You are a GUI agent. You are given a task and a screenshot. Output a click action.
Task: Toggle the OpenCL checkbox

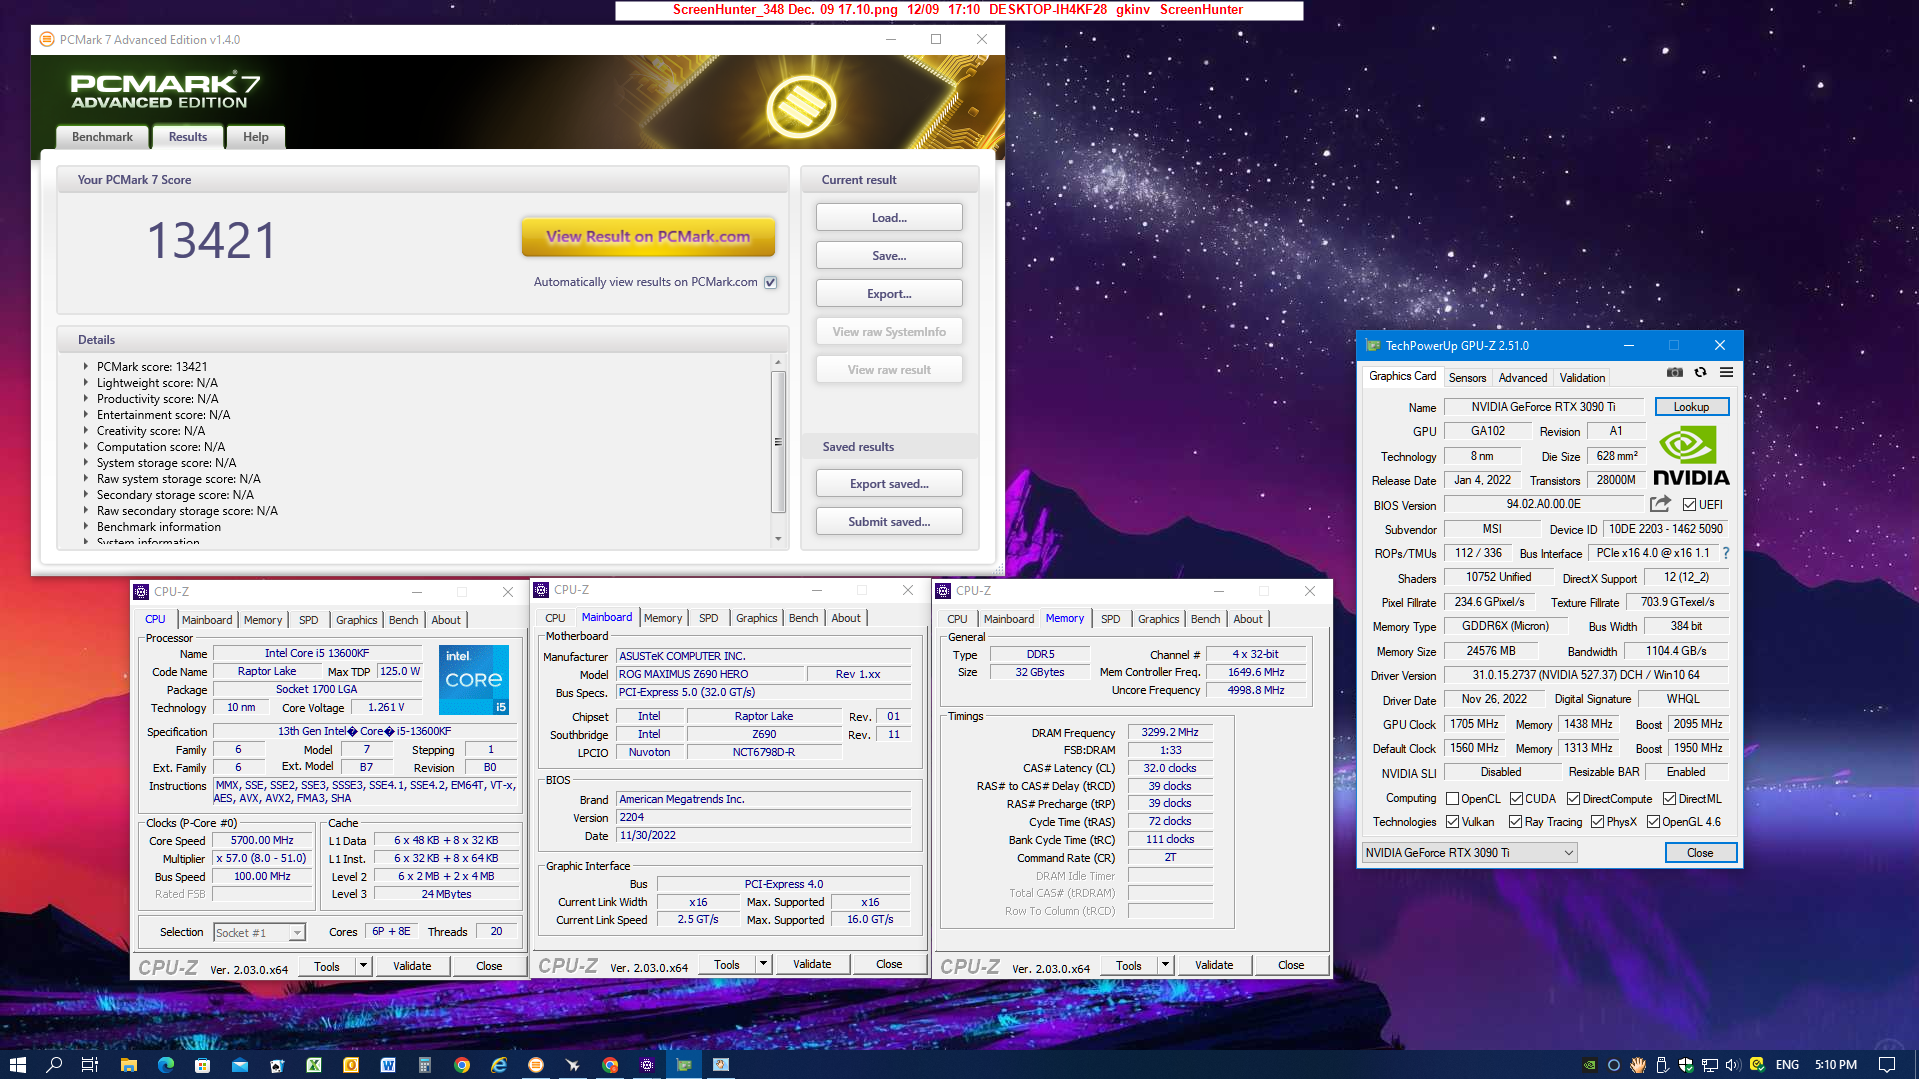(1452, 799)
